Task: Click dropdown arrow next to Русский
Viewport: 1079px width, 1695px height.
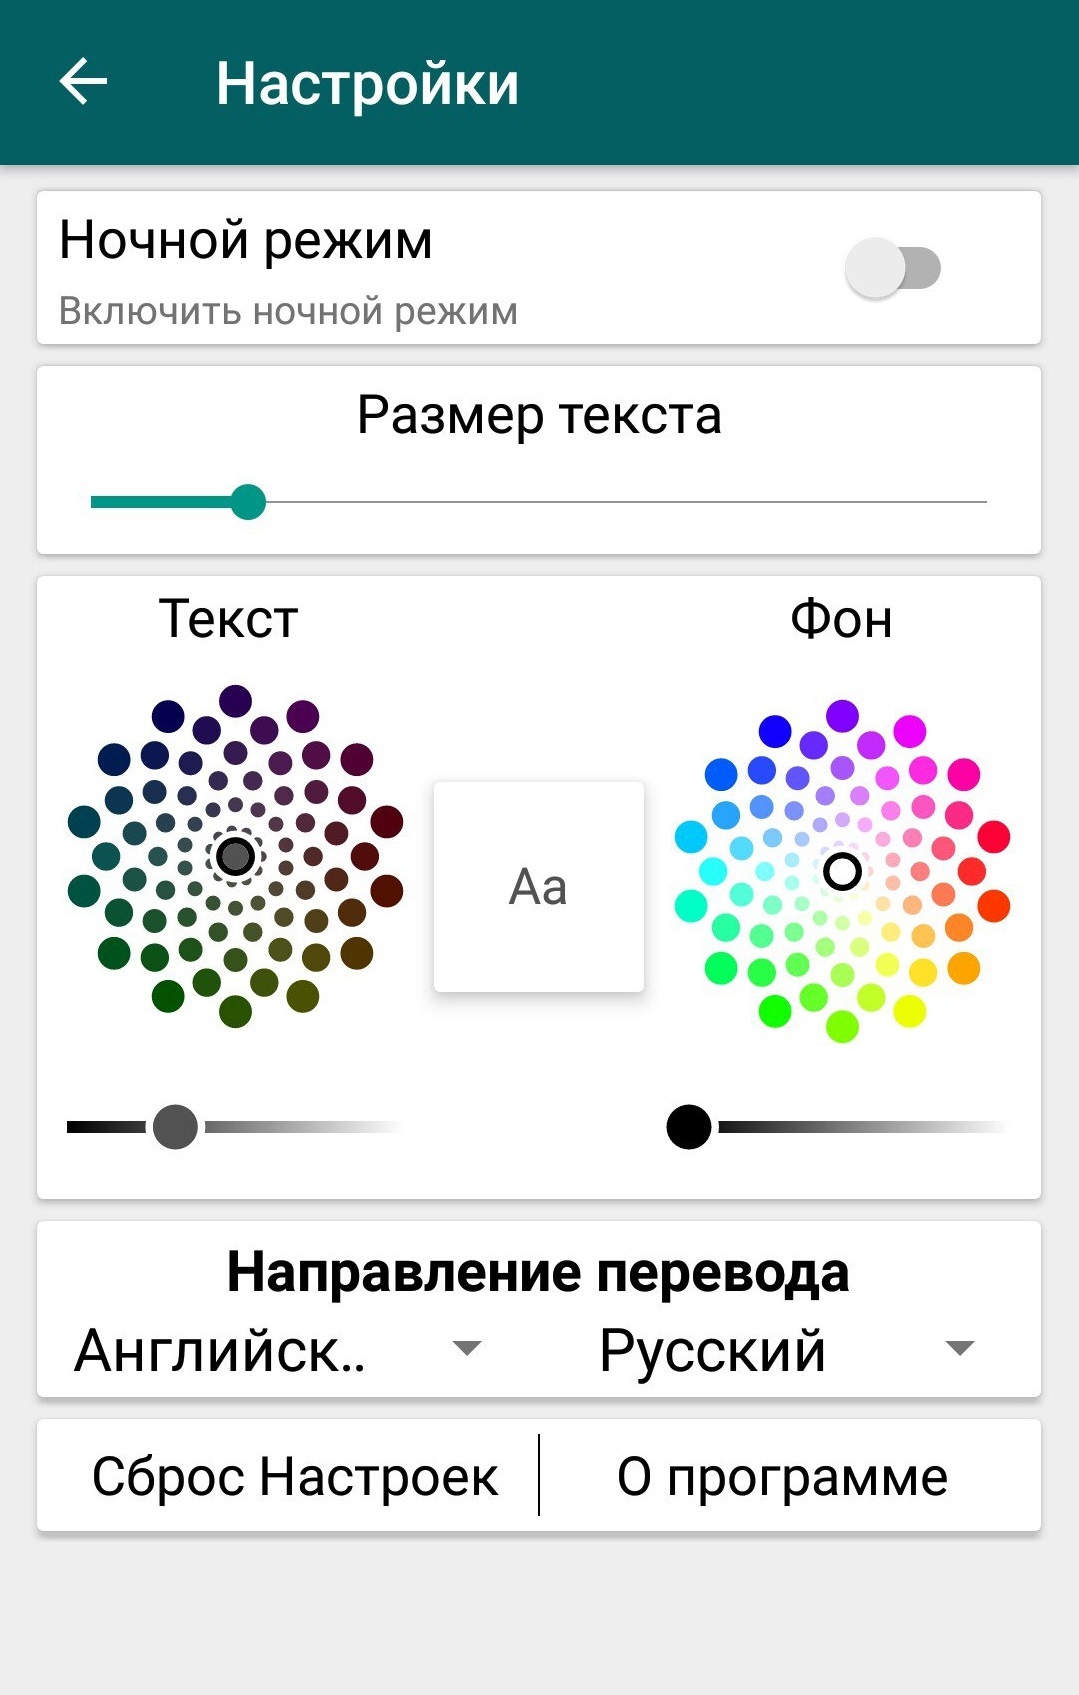Action: pos(960,1349)
